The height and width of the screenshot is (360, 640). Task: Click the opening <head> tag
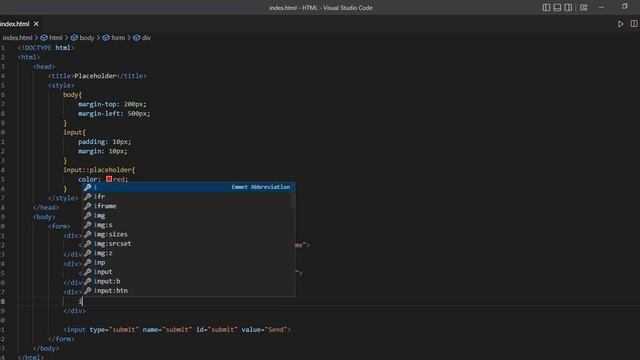coord(44,67)
